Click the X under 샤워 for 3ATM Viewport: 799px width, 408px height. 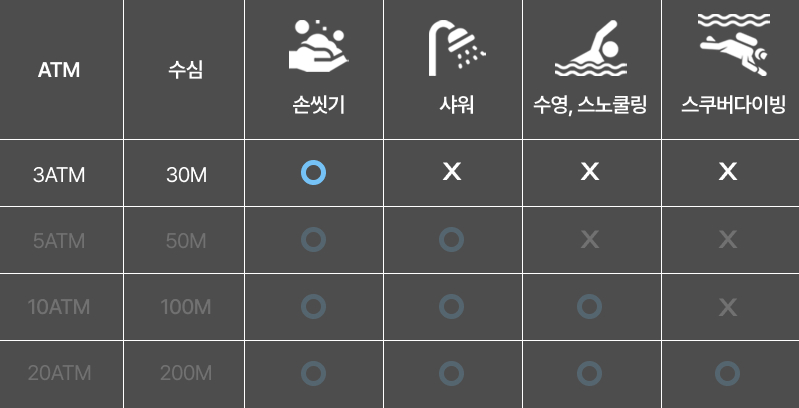coord(452,173)
